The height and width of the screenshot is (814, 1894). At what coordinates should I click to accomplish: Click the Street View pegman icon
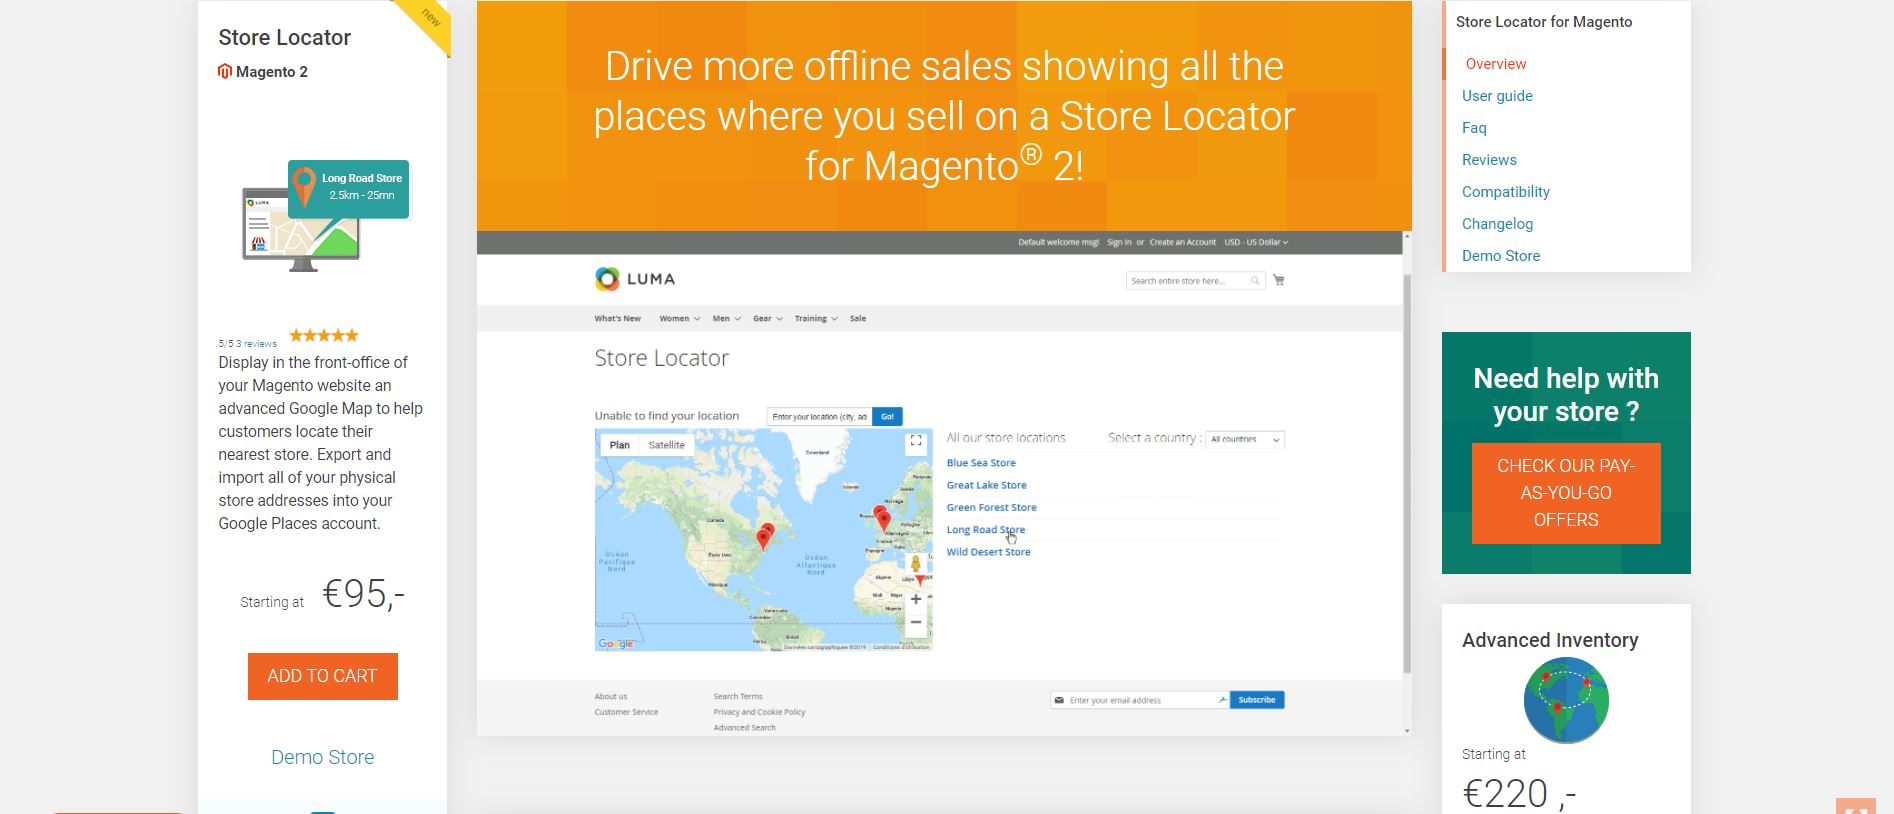(x=915, y=565)
